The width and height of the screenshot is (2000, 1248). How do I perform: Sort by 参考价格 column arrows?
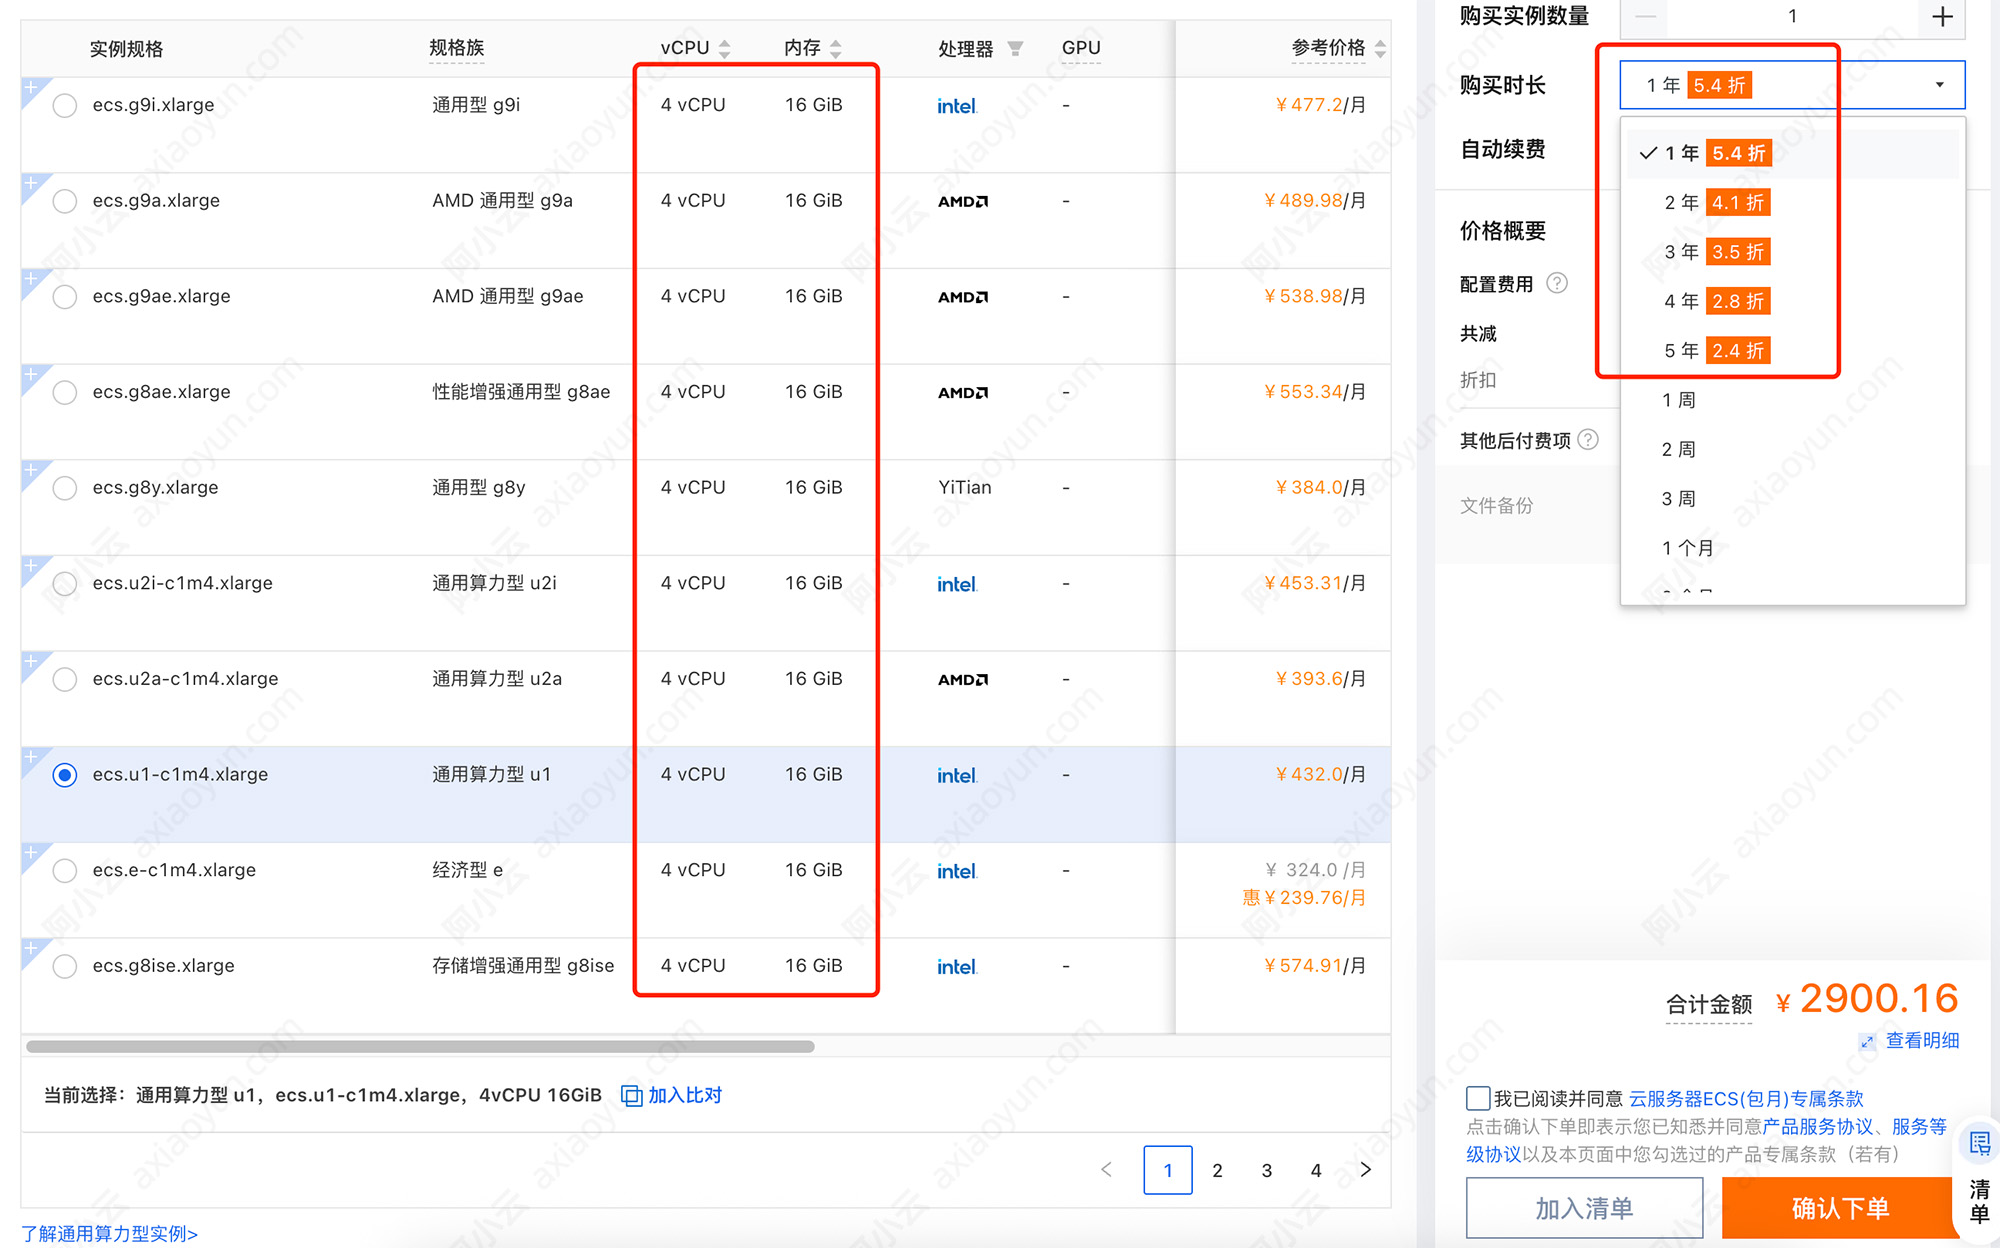tap(1380, 48)
